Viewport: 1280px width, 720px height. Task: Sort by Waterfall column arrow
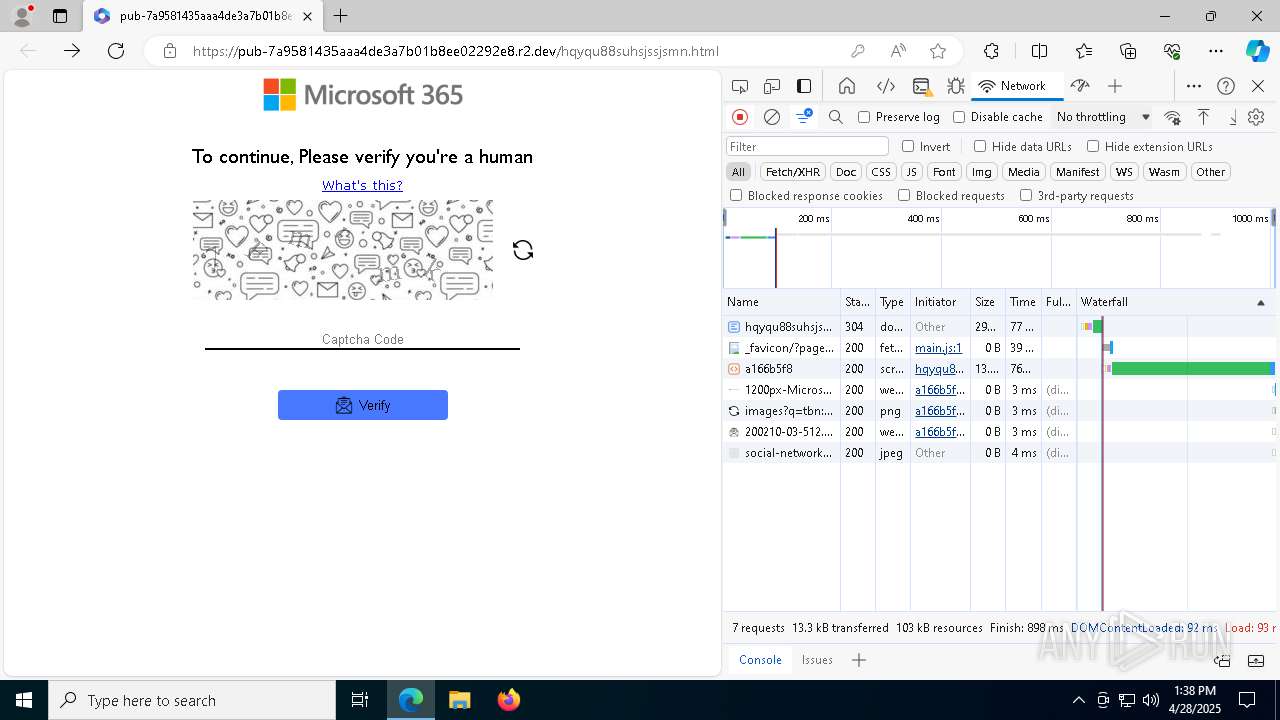click(1260, 302)
